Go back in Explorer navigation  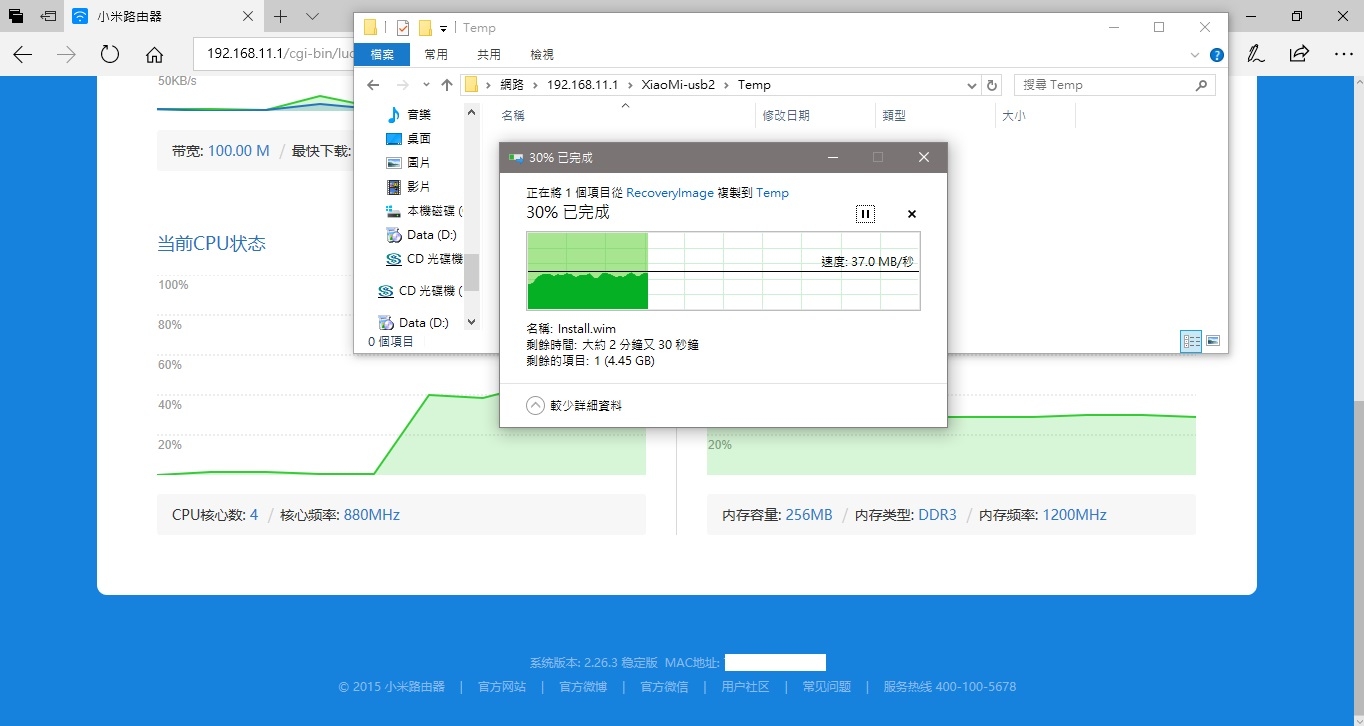(373, 85)
